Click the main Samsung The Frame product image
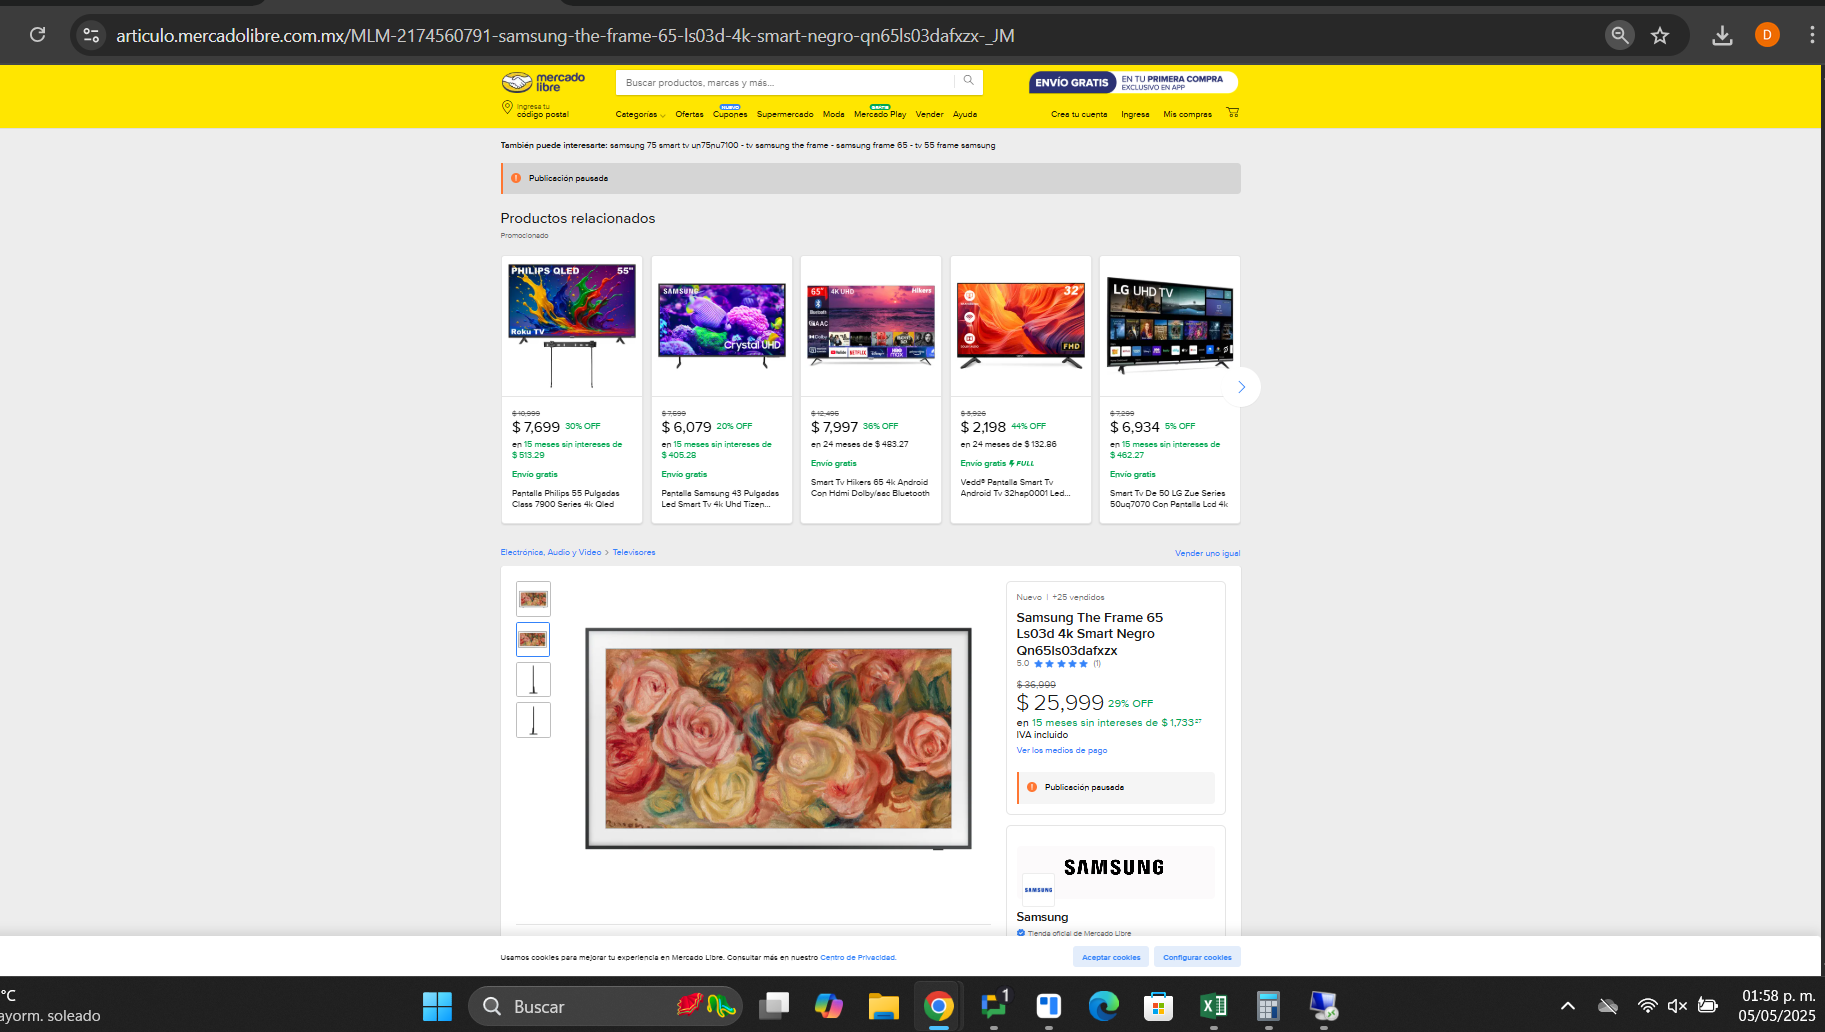 tap(778, 738)
